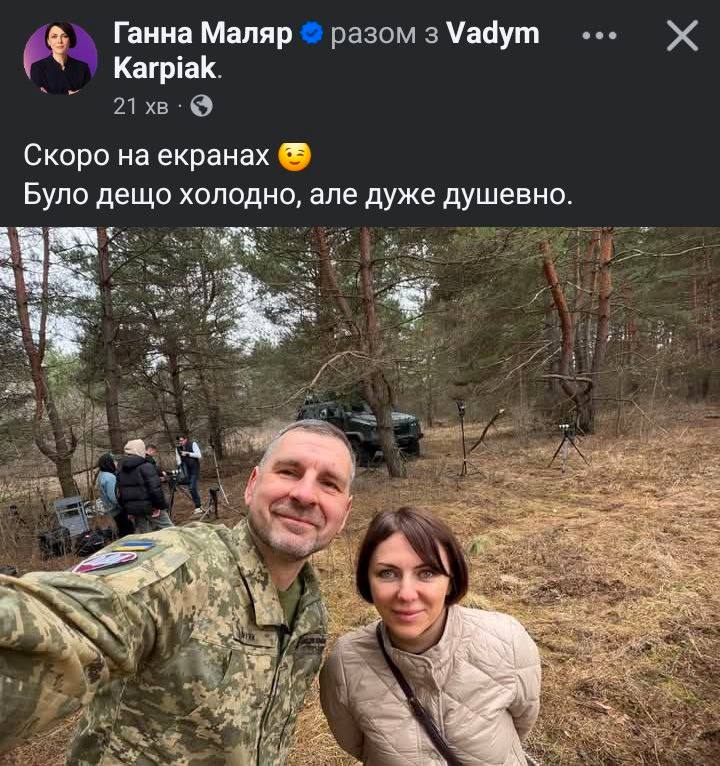Viewport: 720px width, 766px height.
Task: Click the tripod stand near the trees
Action: pos(567,446)
